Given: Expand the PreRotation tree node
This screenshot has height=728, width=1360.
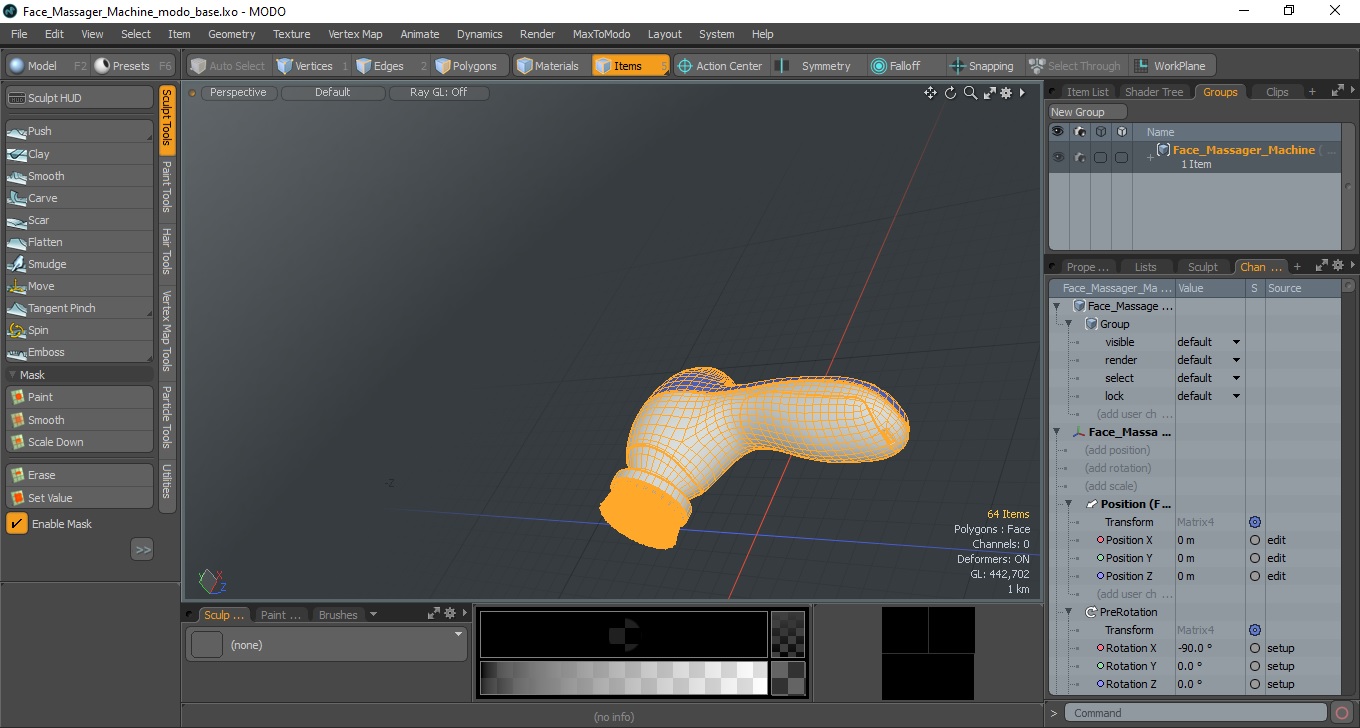Looking at the screenshot, I should [x=1069, y=612].
